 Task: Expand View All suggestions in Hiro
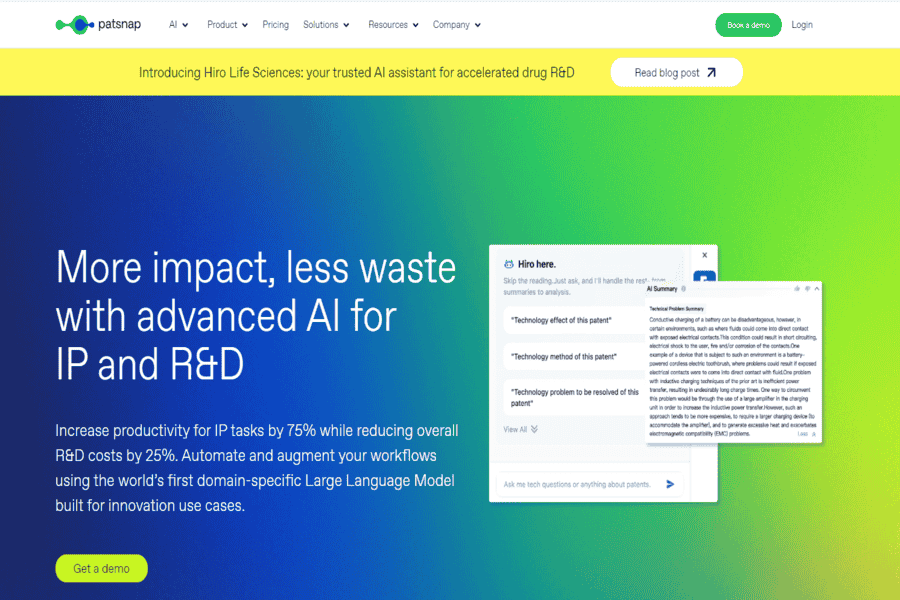pyautogui.click(x=521, y=429)
